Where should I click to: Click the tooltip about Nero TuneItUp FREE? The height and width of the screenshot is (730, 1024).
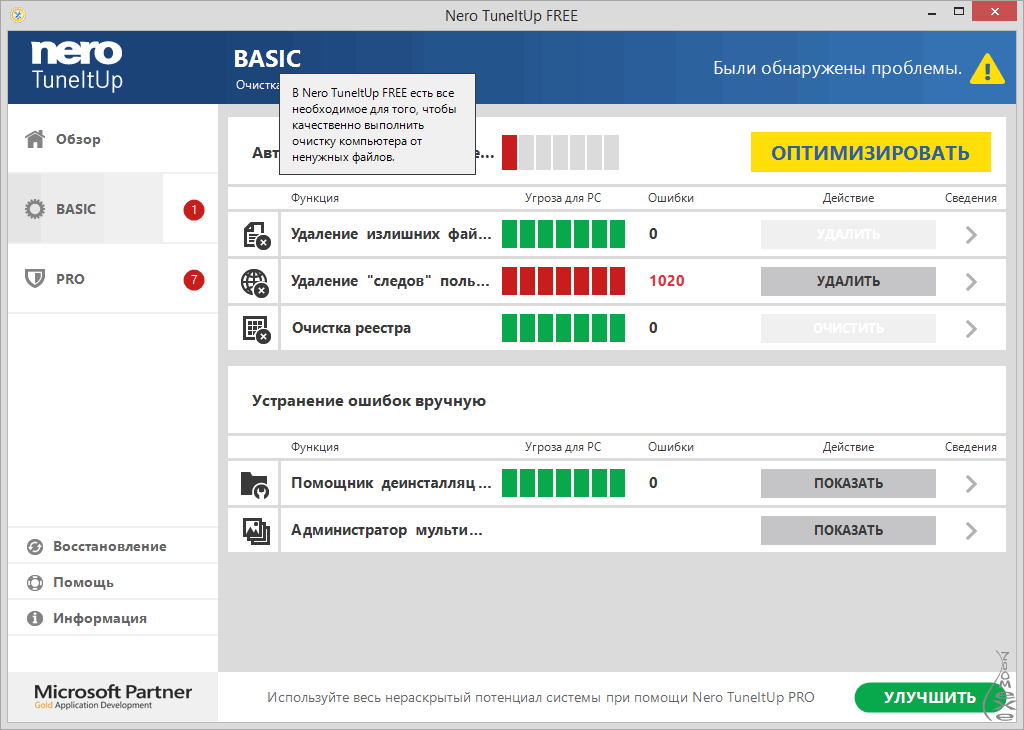point(377,125)
